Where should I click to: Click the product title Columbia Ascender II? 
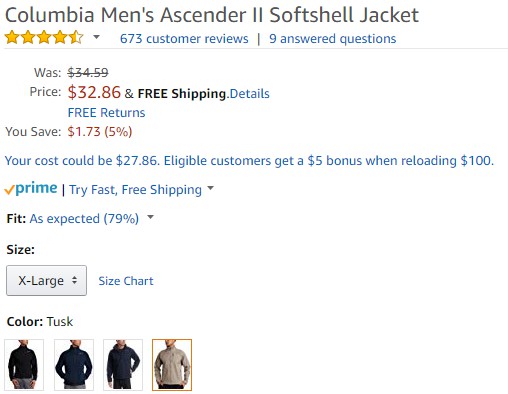tap(212, 15)
